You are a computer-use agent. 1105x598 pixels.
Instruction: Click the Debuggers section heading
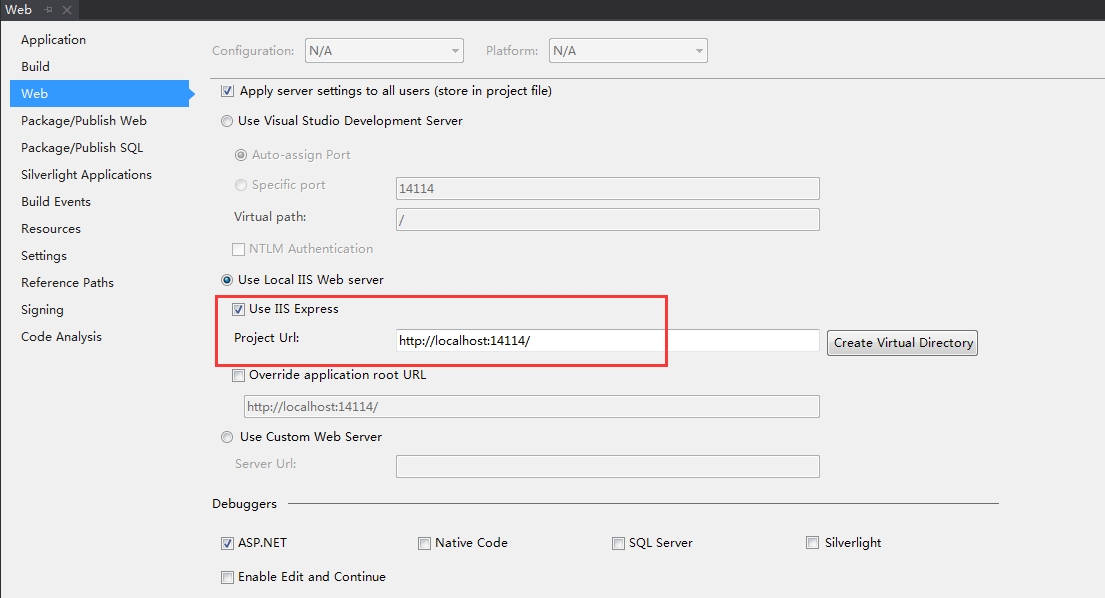(x=245, y=504)
